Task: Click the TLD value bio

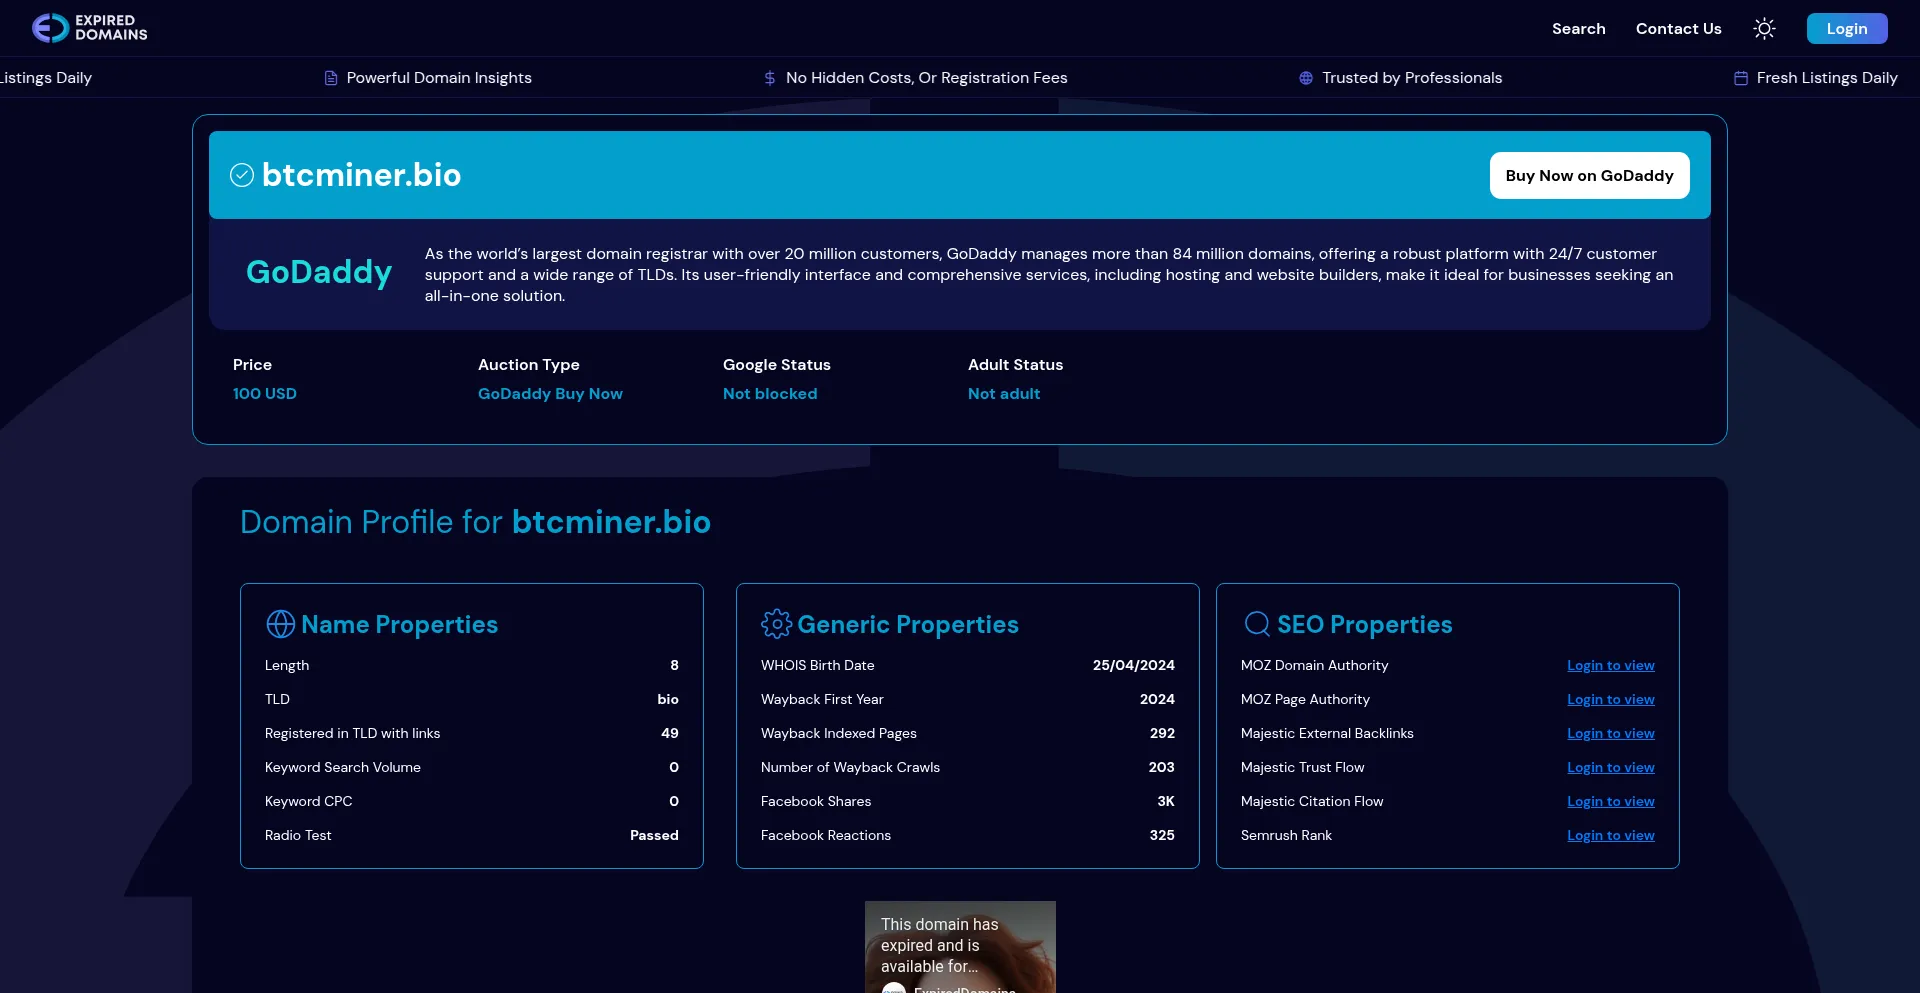Action: (x=668, y=700)
